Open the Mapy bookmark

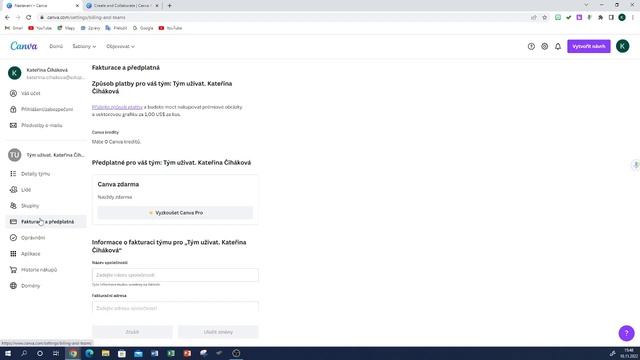[66, 28]
